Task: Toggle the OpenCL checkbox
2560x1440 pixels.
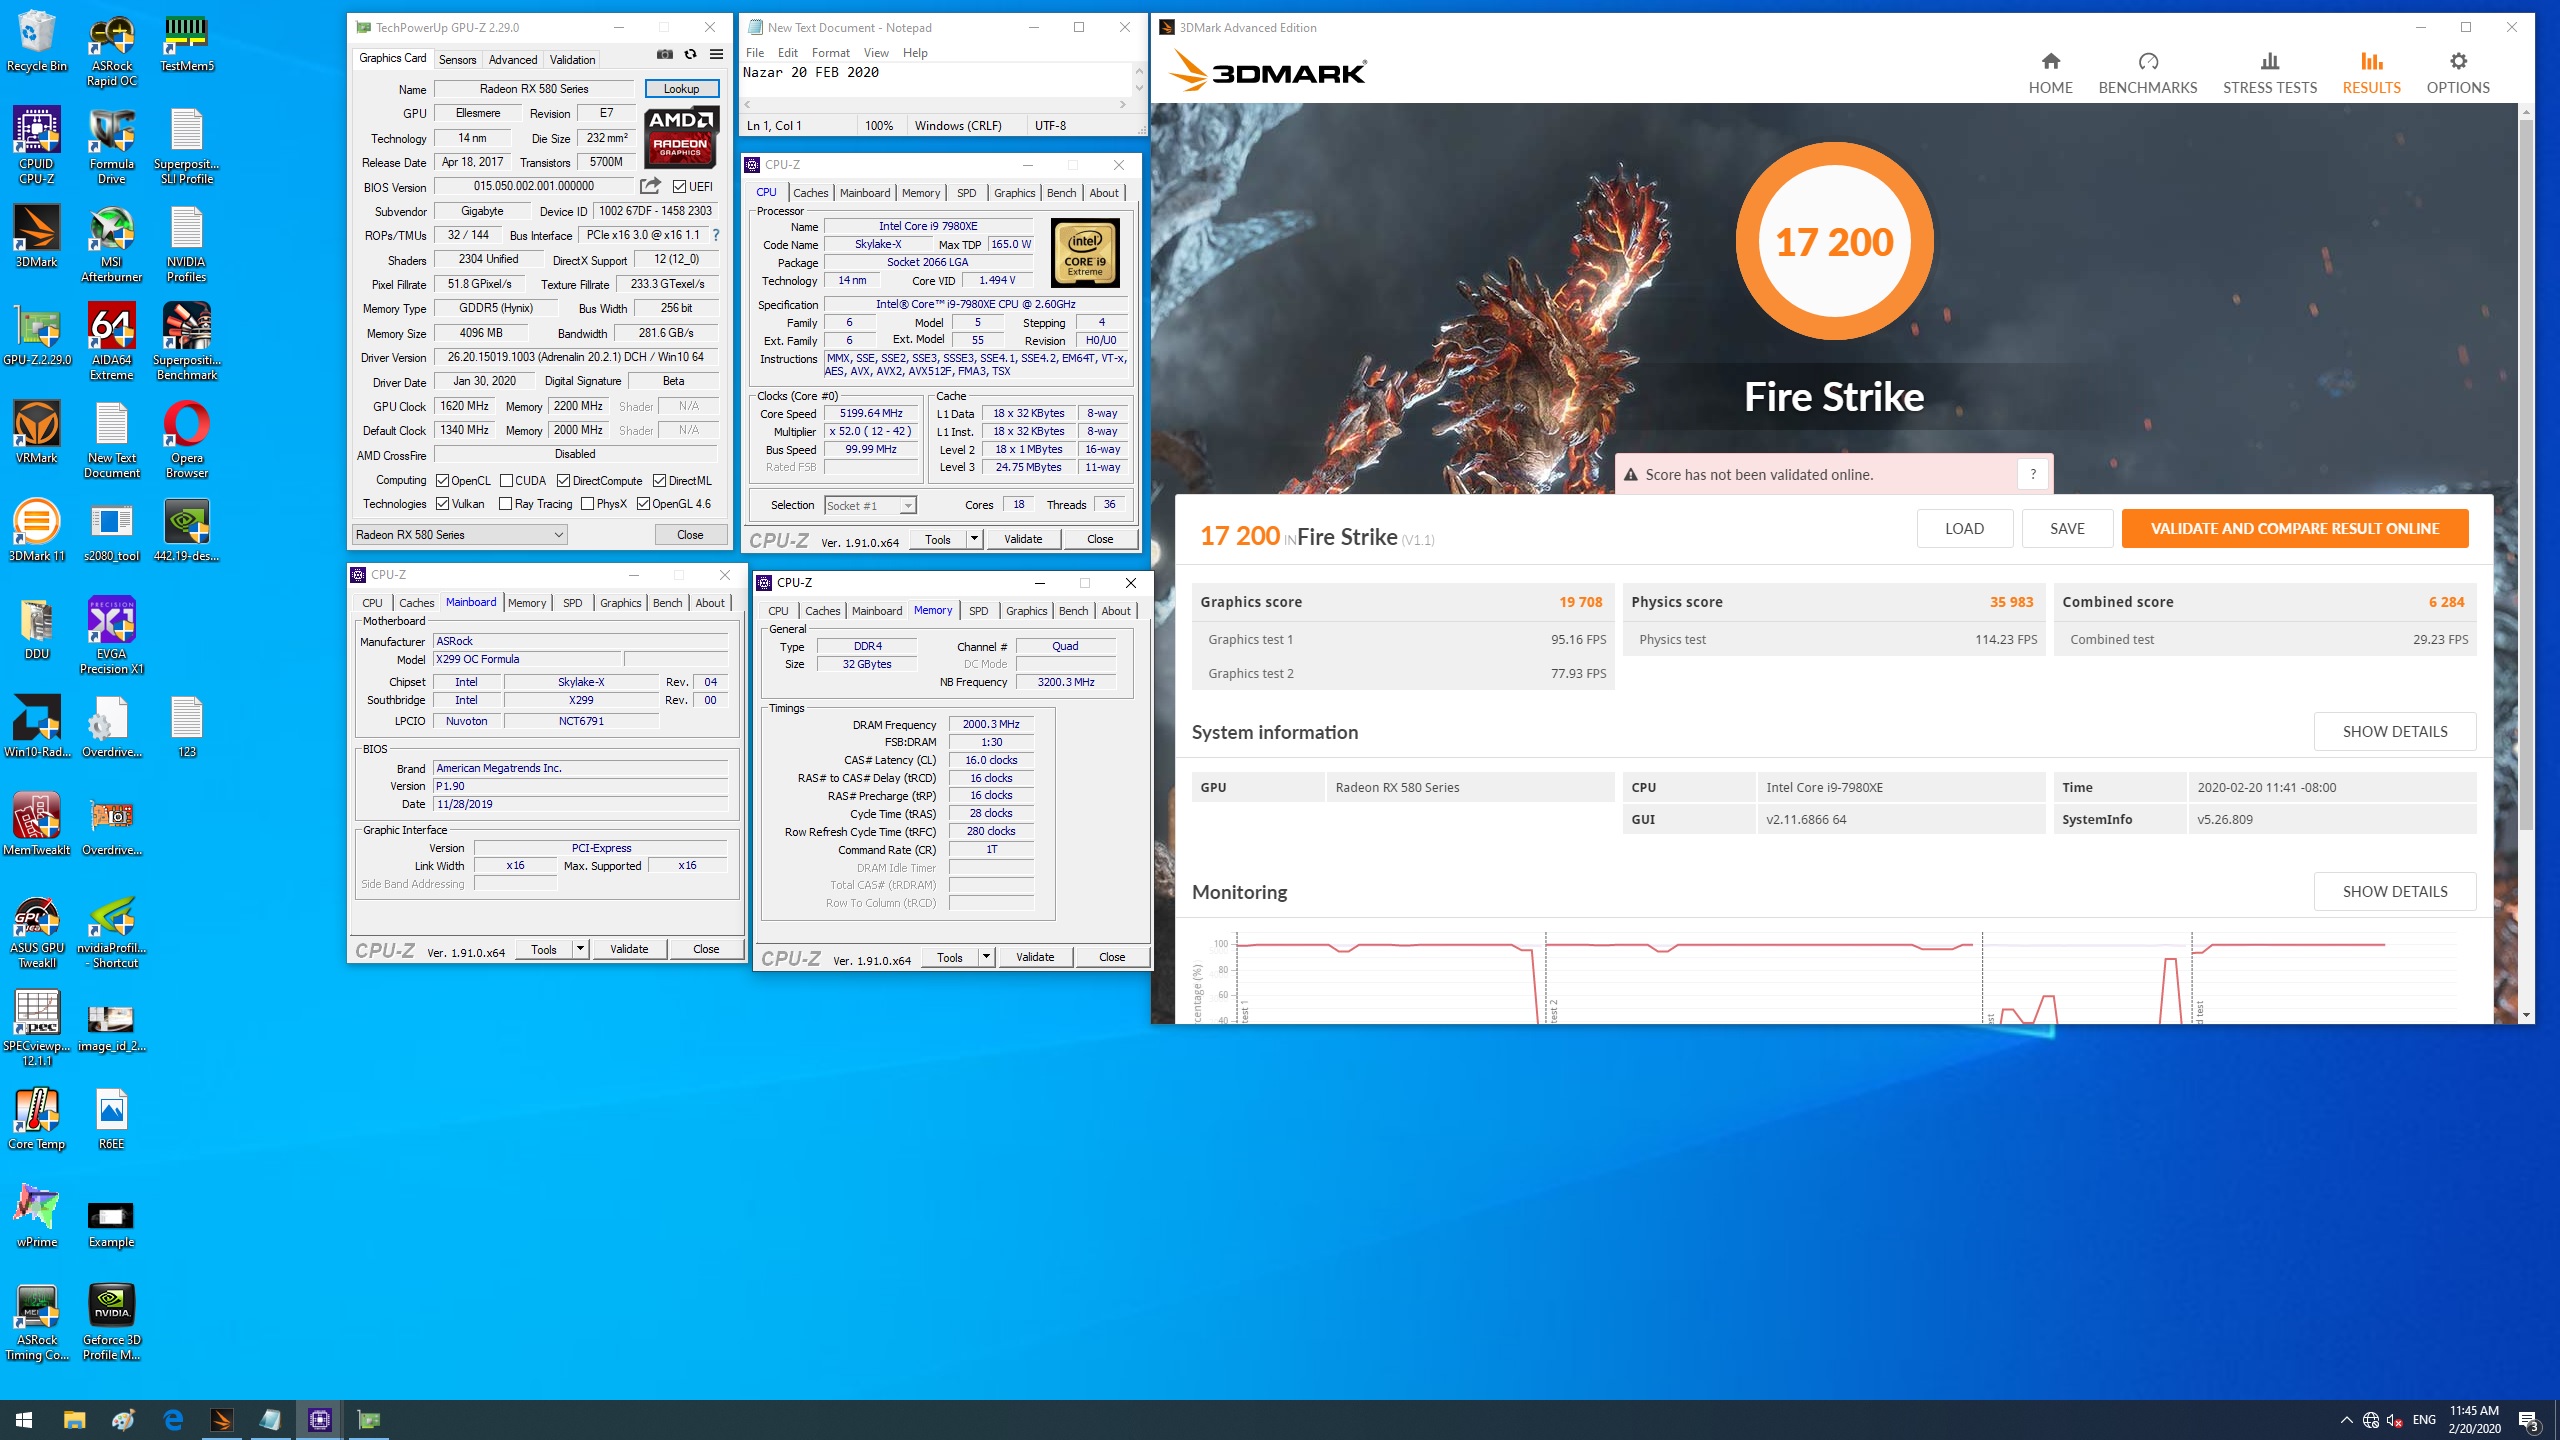Action: [x=442, y=481]
